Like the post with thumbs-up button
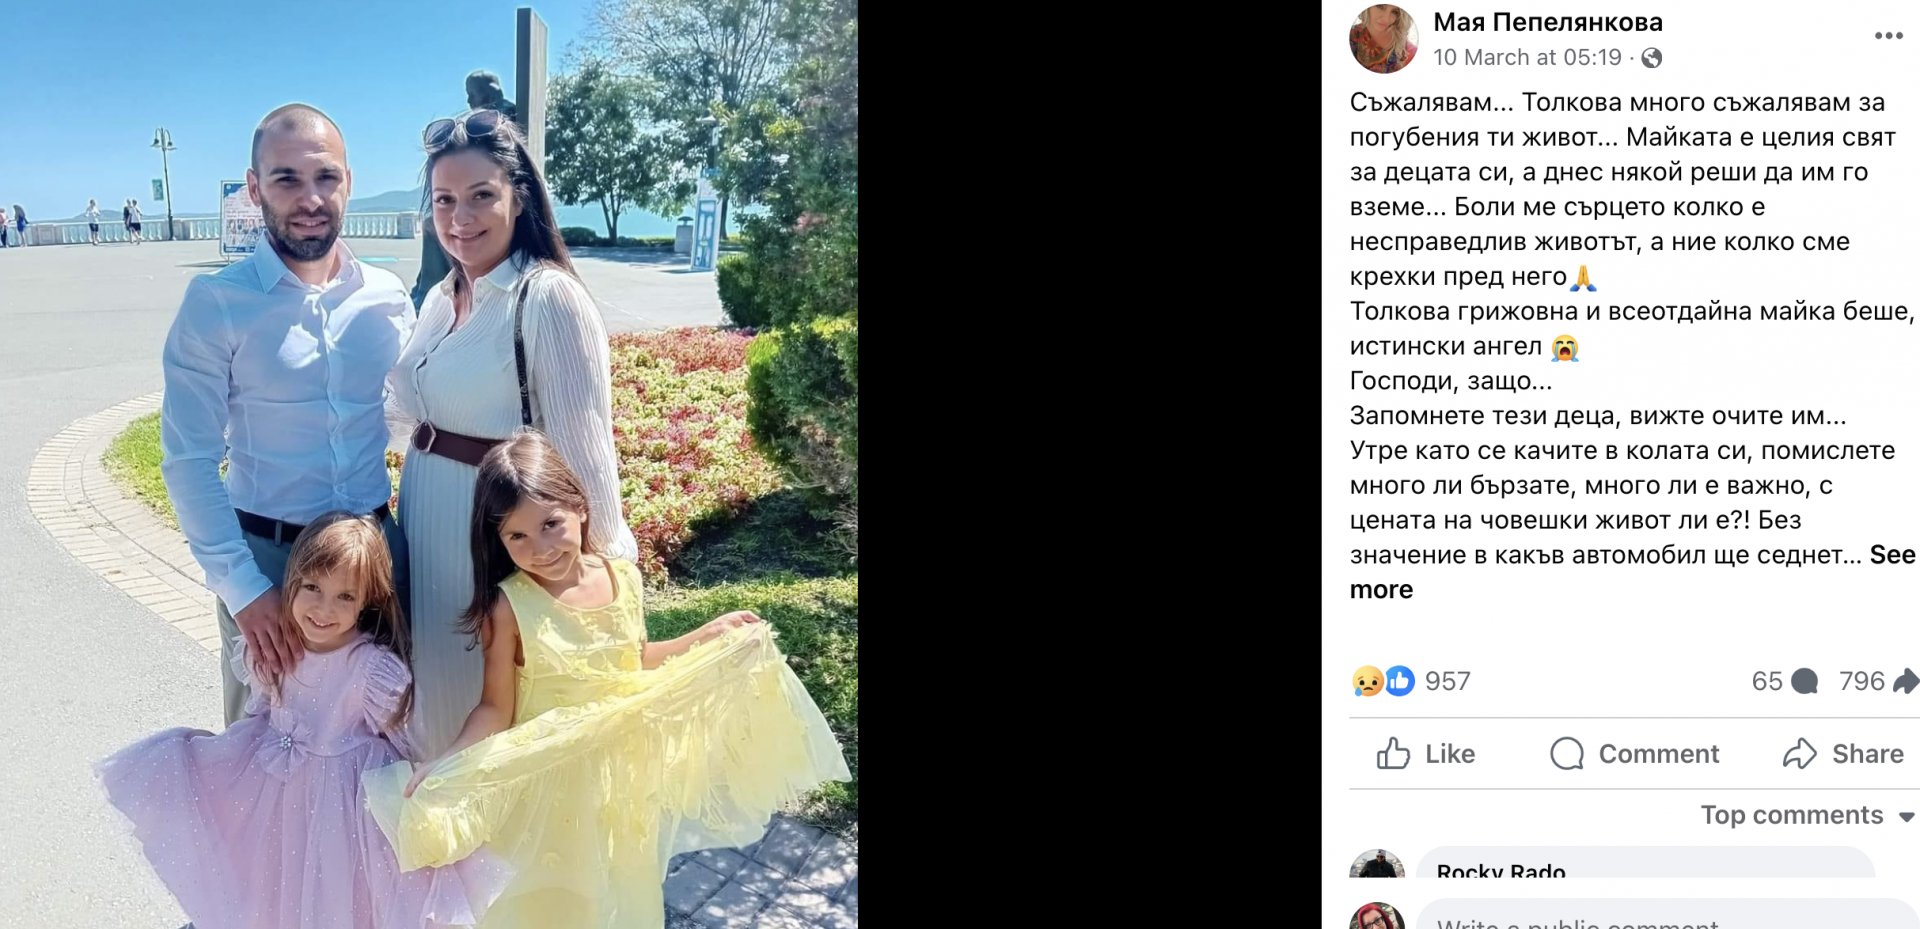Viewport: 1920px width, 929px height. (x=1426, y=754)
